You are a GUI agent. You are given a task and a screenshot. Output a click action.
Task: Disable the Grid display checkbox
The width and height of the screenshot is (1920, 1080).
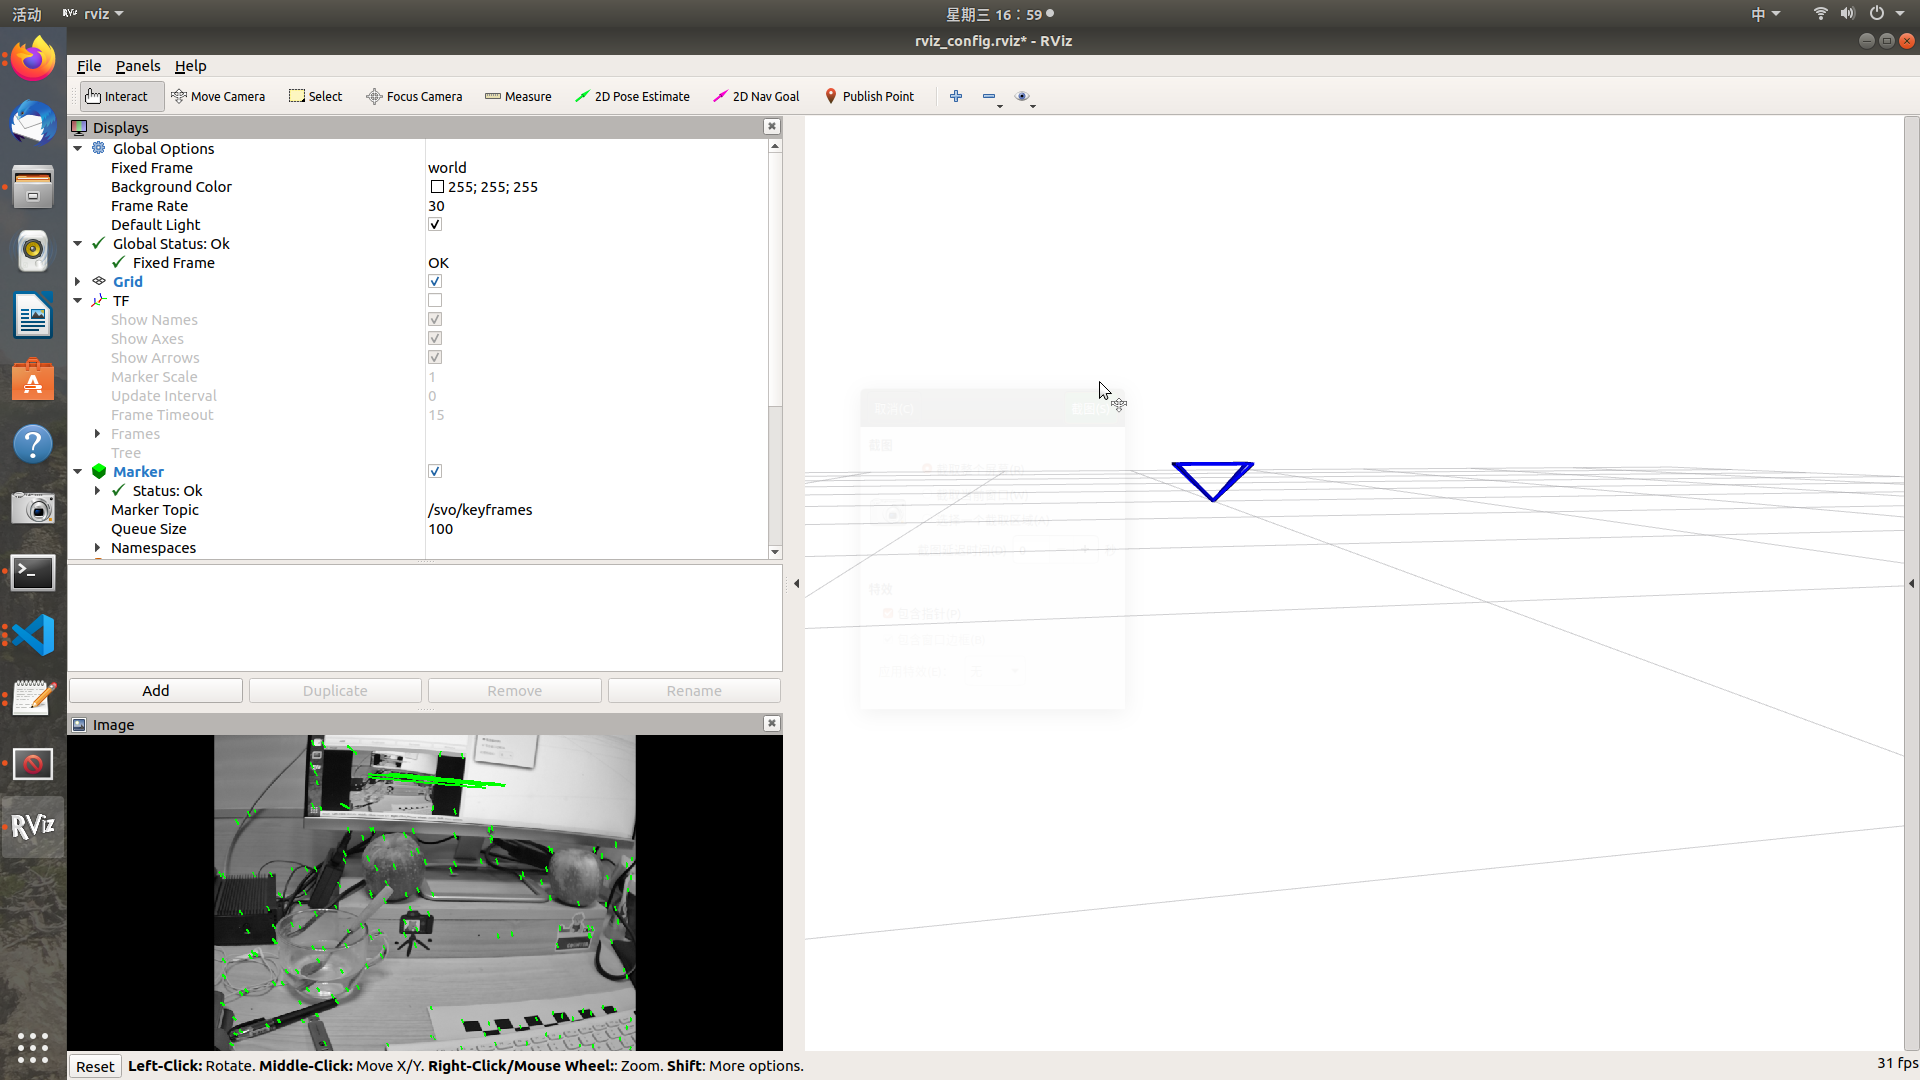[x=435, y=282]
